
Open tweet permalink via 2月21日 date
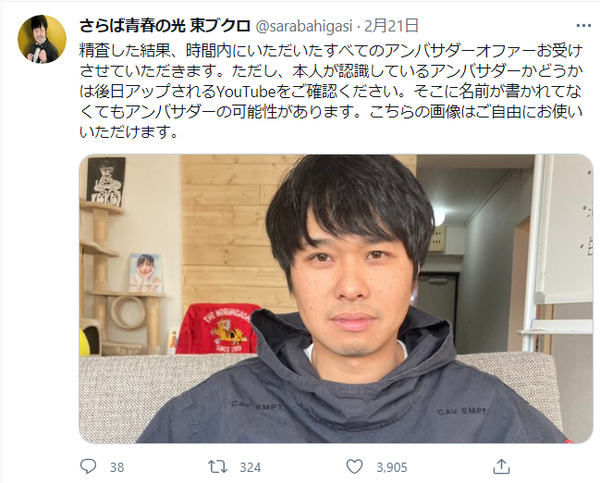391,26
